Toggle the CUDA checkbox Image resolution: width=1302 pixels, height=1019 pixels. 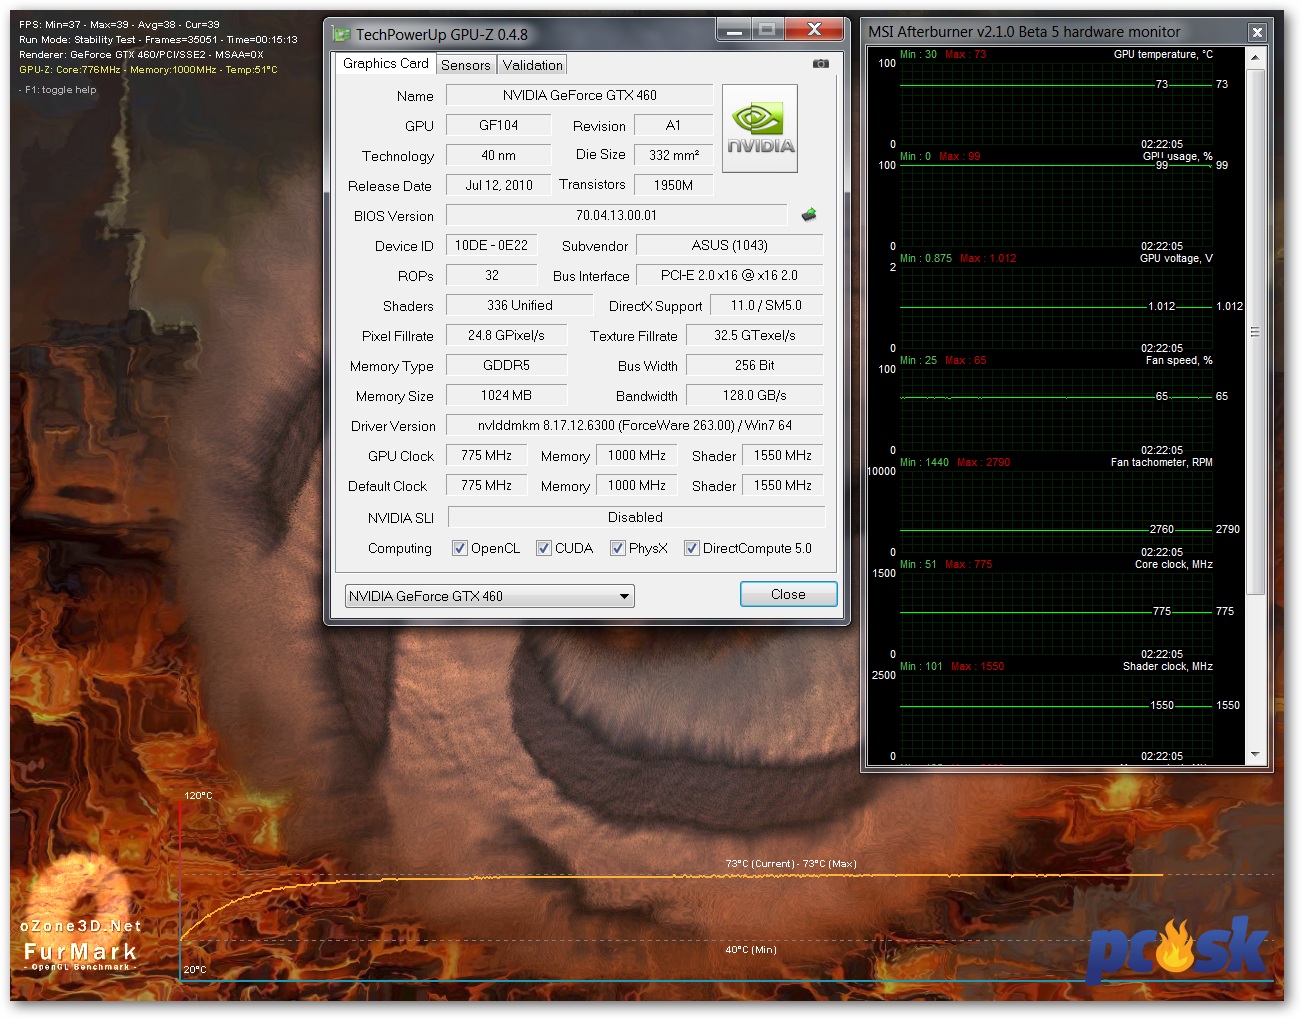pyautogui.click(x=544, y=548)
